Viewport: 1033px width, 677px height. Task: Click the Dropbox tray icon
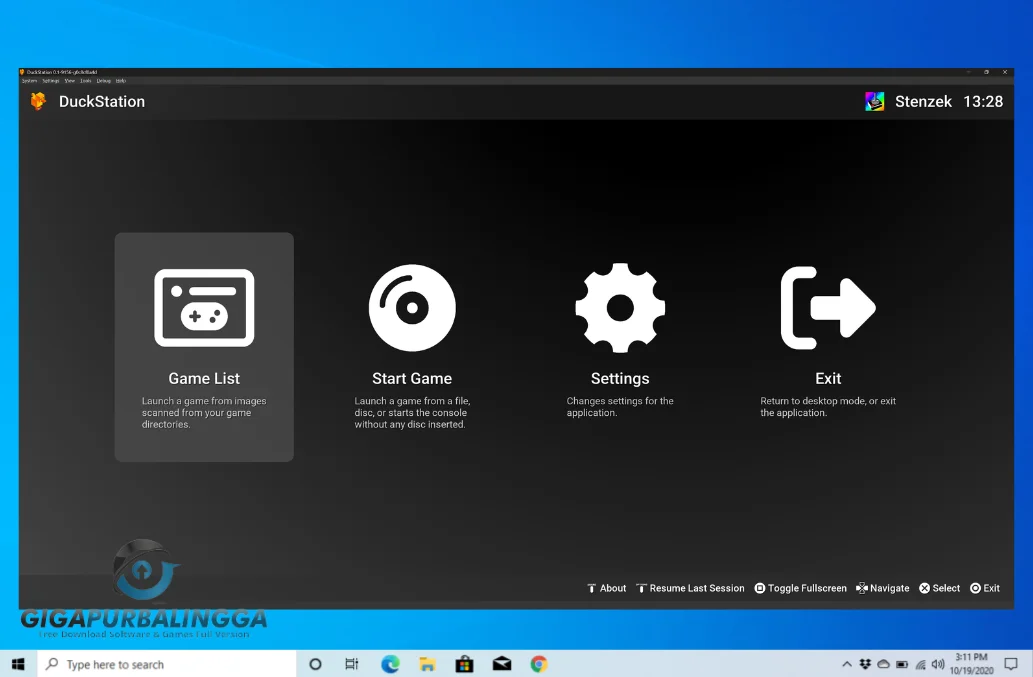[865, 664]
